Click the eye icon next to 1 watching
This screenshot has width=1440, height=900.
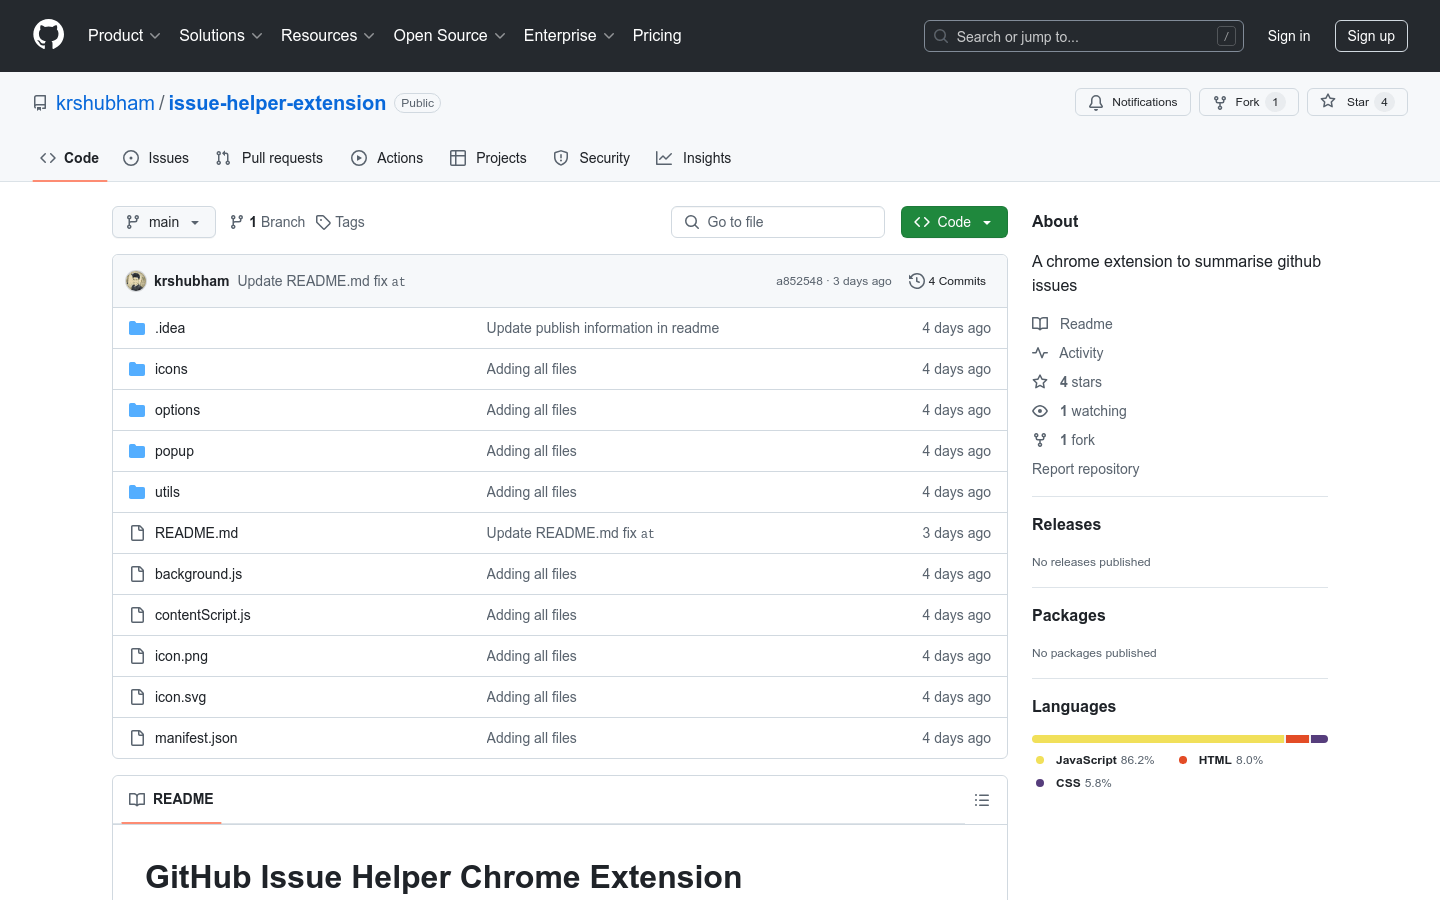pos(1040,411)
